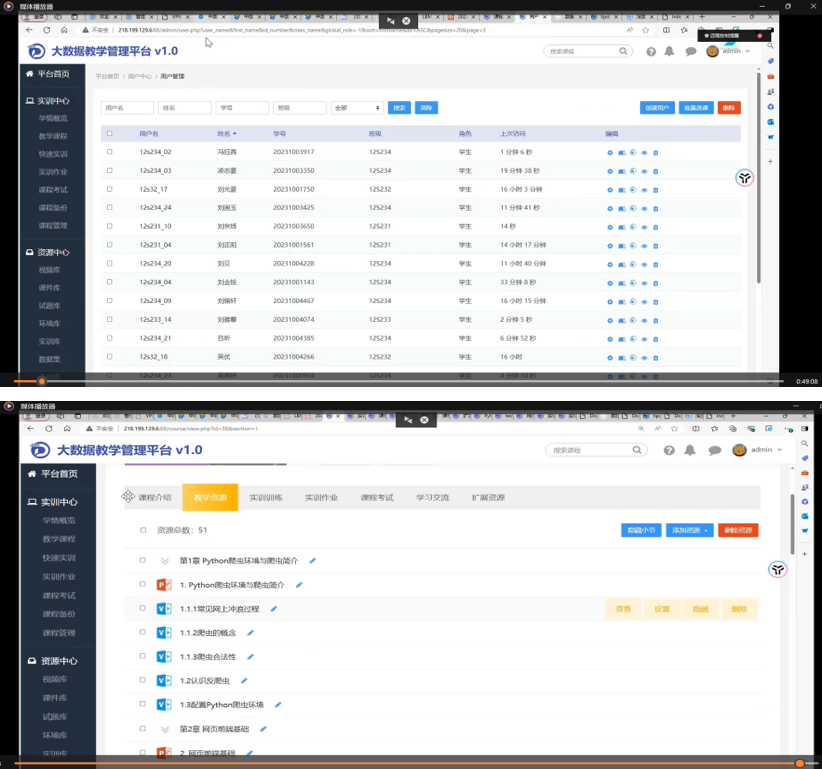
Task: Click the gear edit icon for user 12s234_02
Action: click(610, 152)
